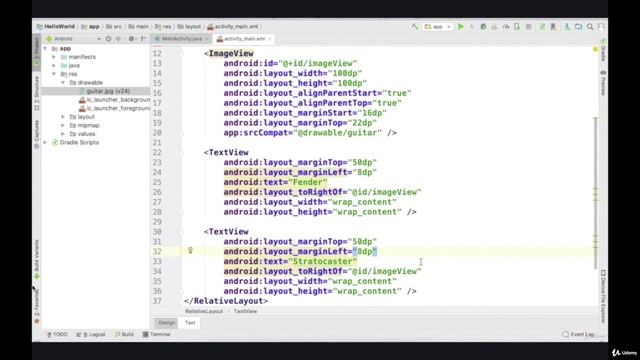The image size is (640, 360).
Task: Open the TODO tool window
Action: point(57,335)
